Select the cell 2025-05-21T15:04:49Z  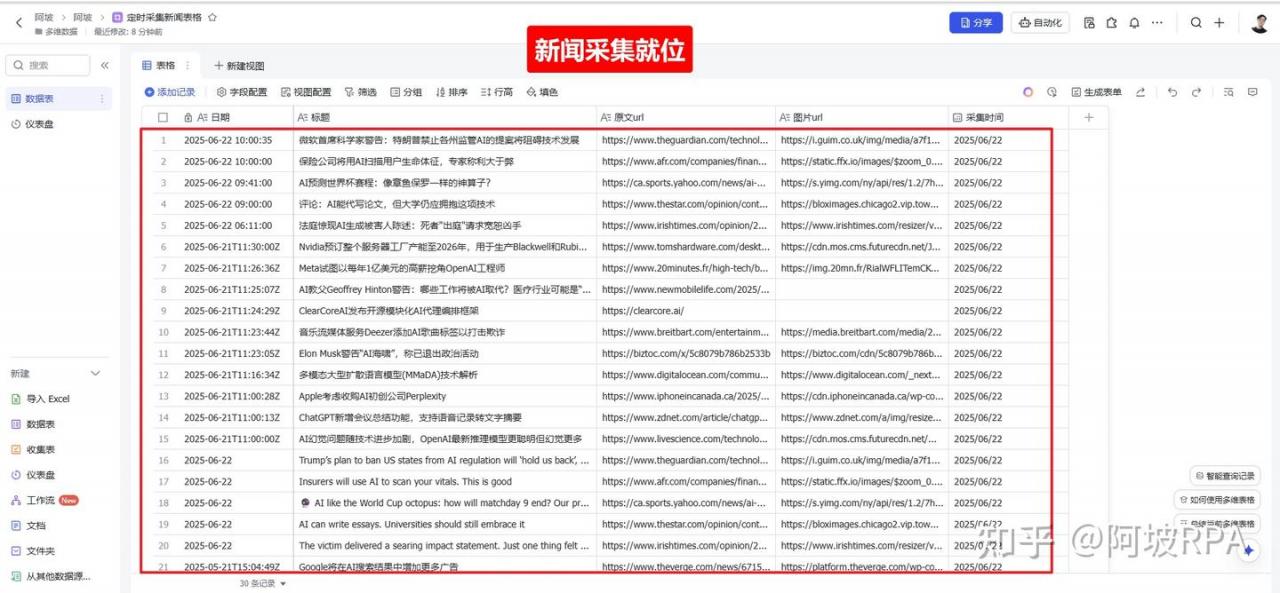point(235,567)
